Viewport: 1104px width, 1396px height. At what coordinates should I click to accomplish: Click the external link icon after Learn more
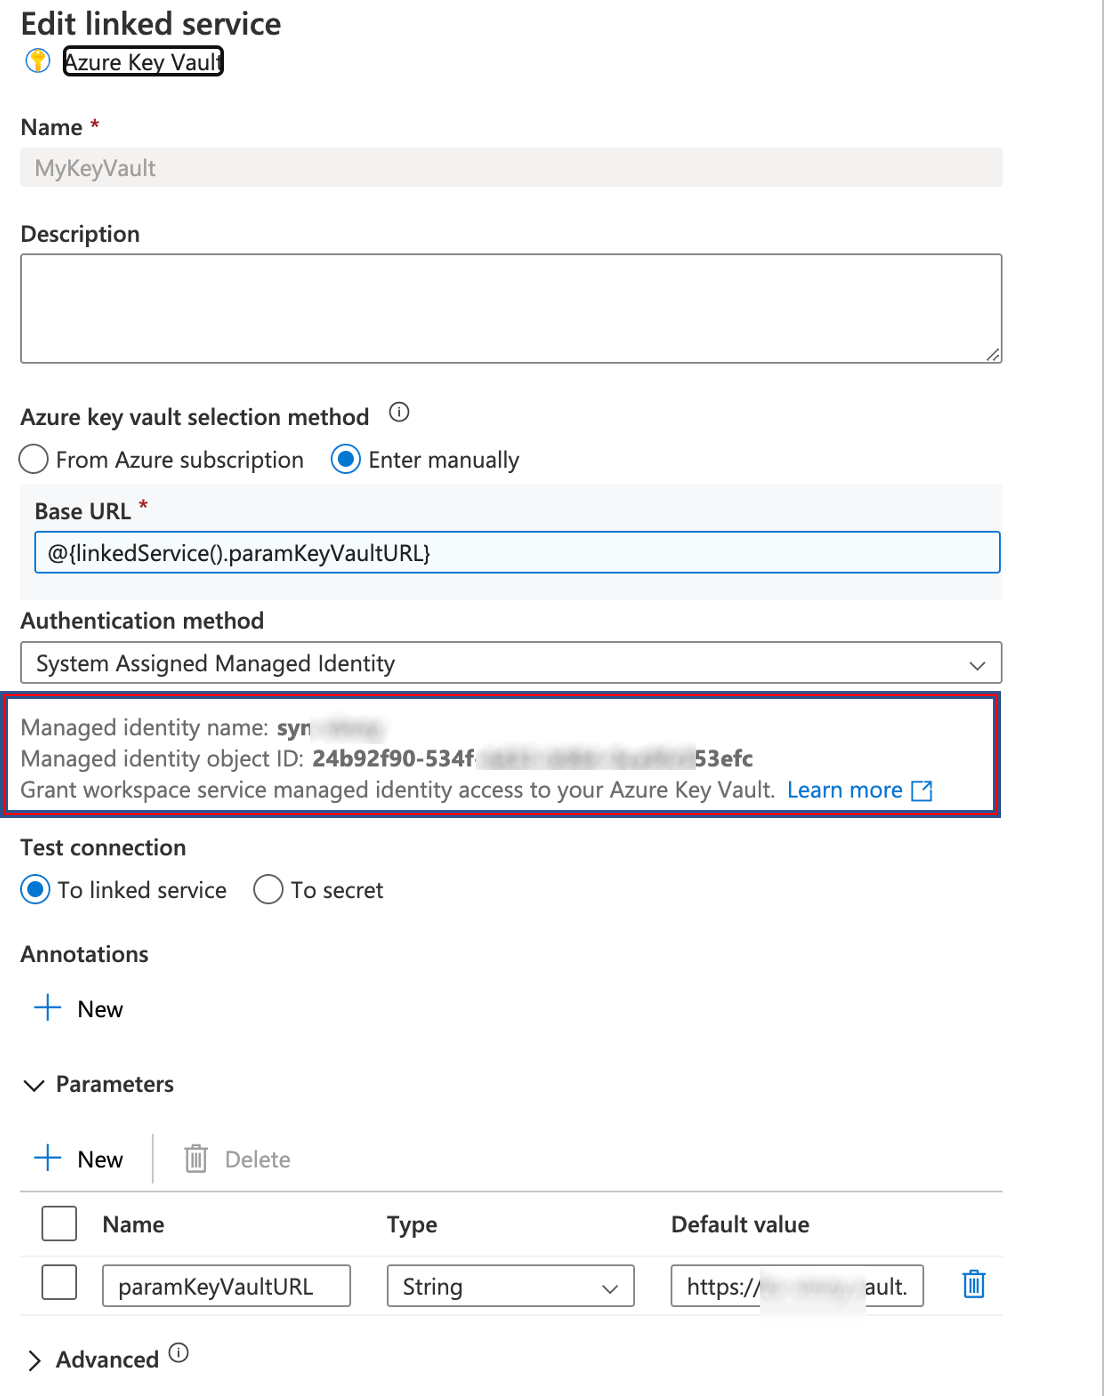[x=922, y=790]
